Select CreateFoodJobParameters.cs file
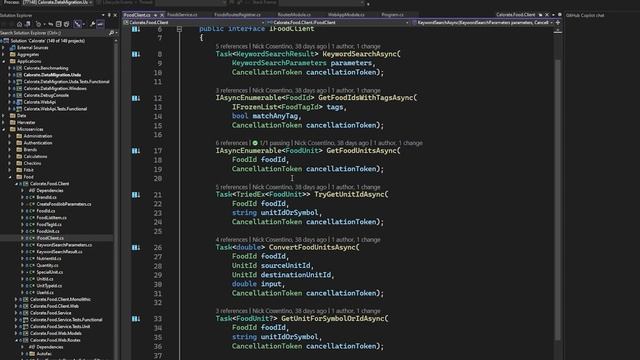640x360 pixels. [64, 204]
